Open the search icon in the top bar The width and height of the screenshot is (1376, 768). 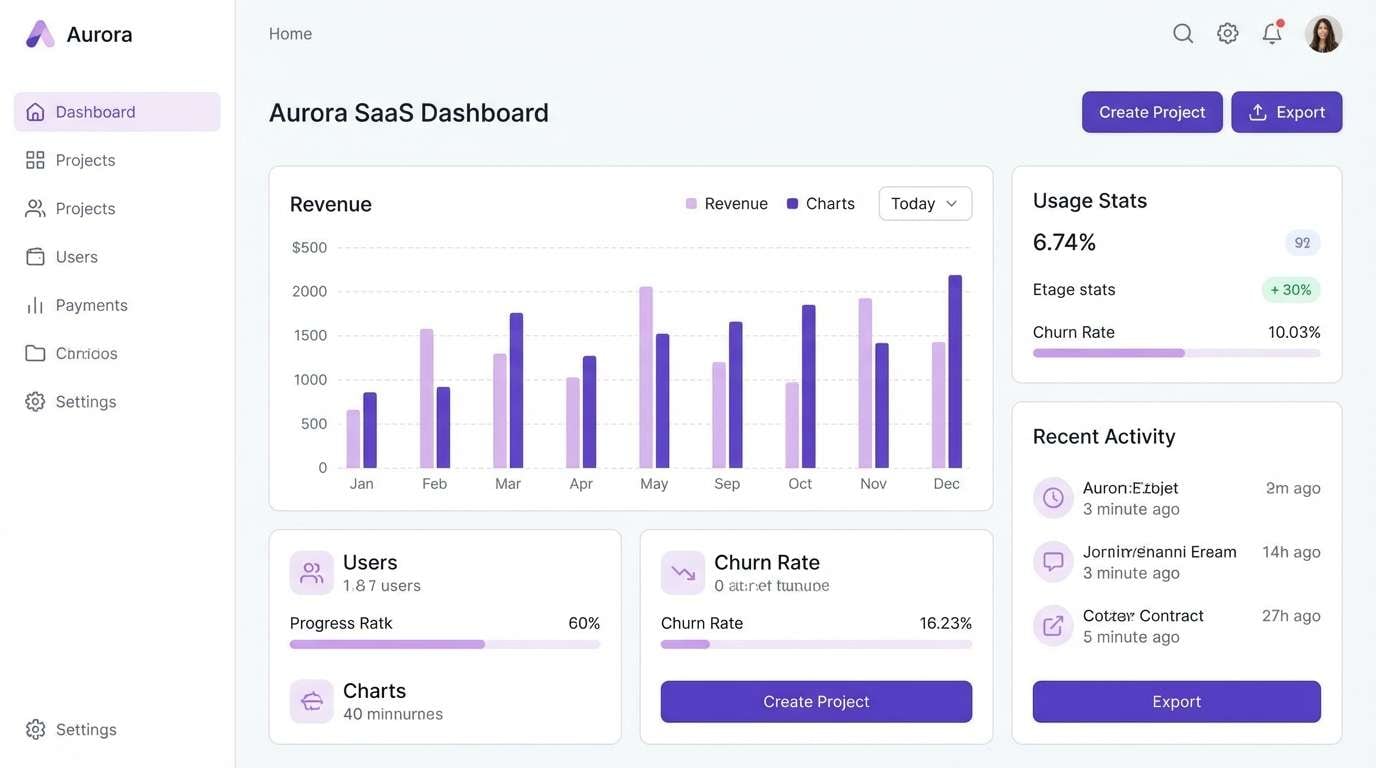point(1183,31)
